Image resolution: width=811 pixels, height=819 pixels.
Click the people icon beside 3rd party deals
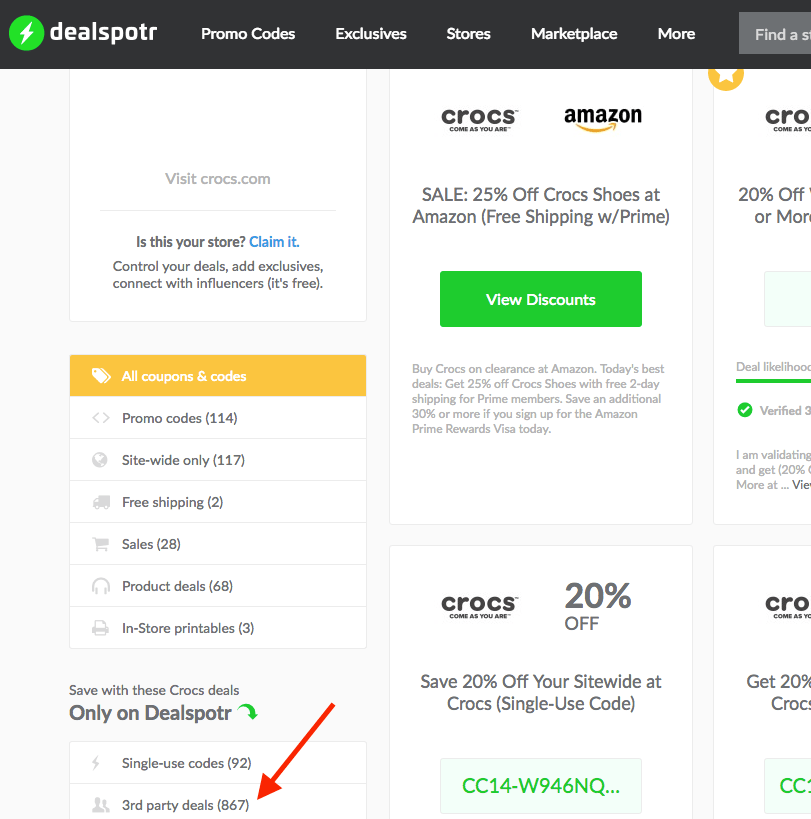(x=100, y=805)
